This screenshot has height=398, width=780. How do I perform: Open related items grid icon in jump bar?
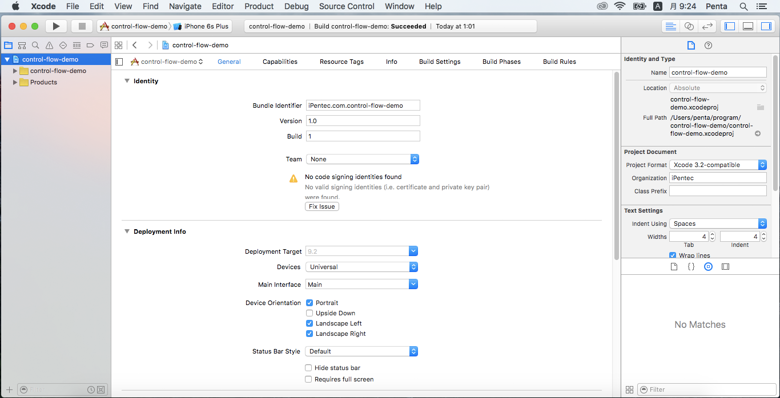click(118, 45)
